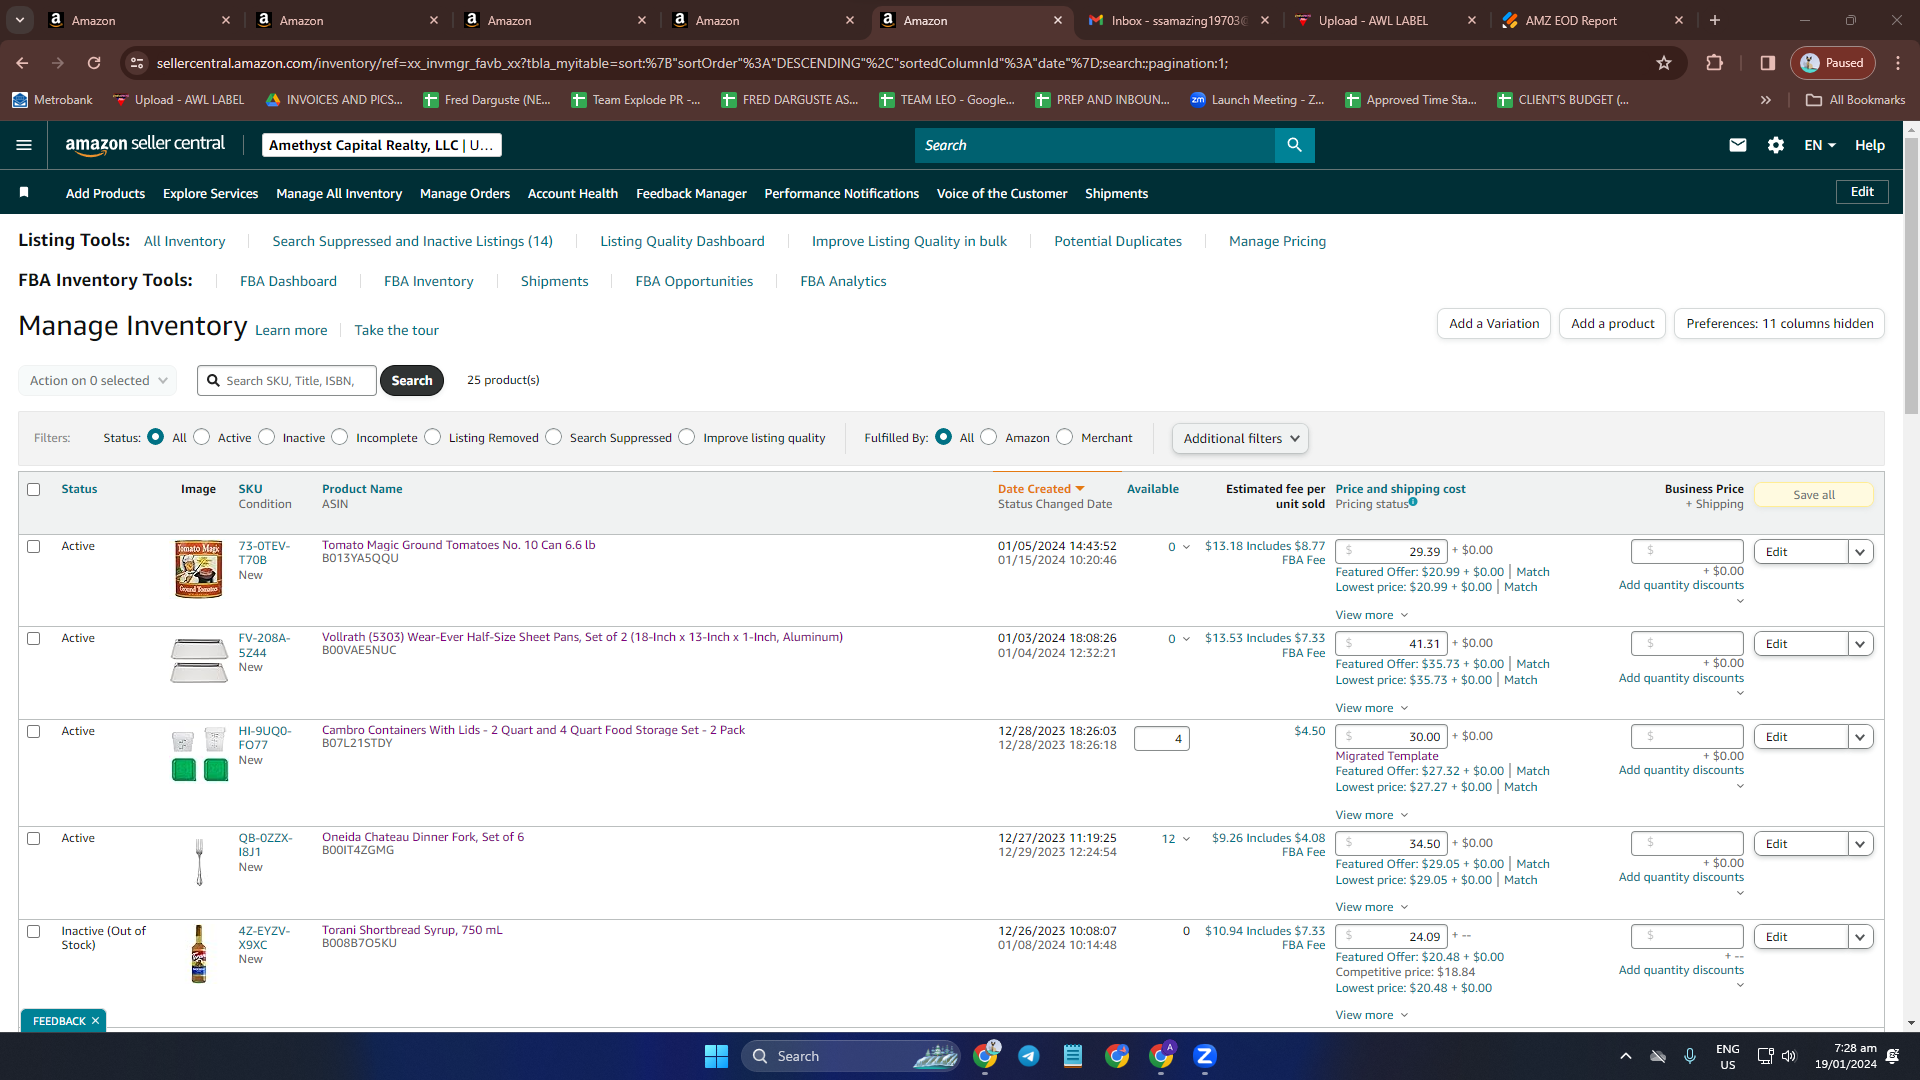Viewport: 1920px width, 1080px height.
Task: Click the Add a Variation button
Action: click(x=1494, y=324)
